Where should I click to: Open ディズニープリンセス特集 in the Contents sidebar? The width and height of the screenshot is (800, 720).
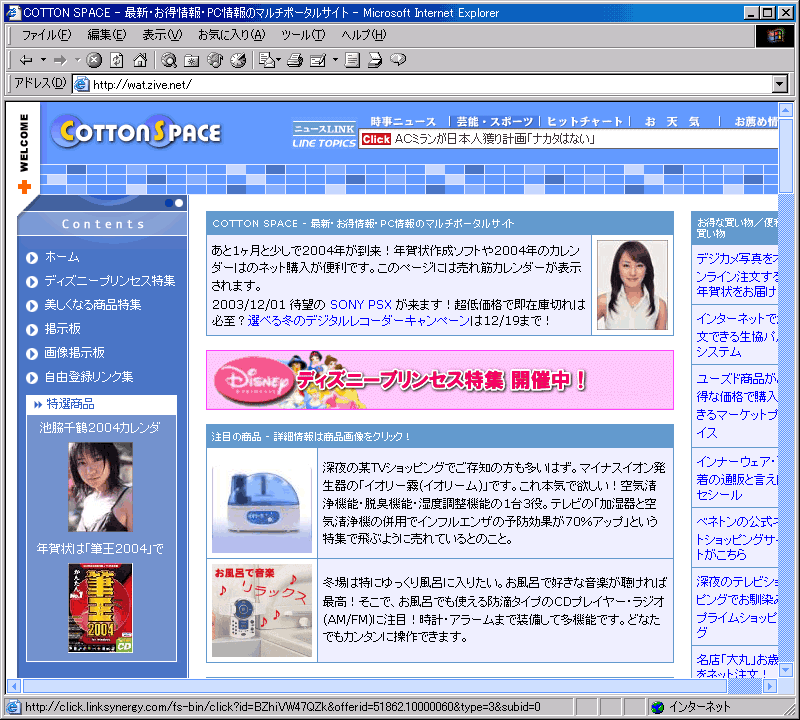coord(110,281)
